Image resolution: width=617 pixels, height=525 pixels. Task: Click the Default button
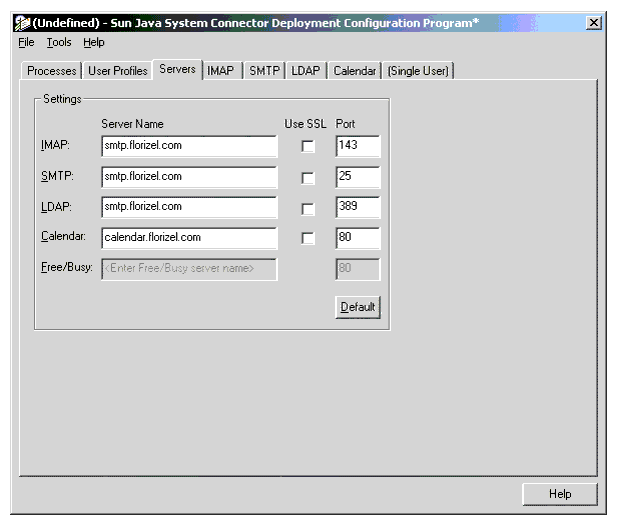click(358, 307)
